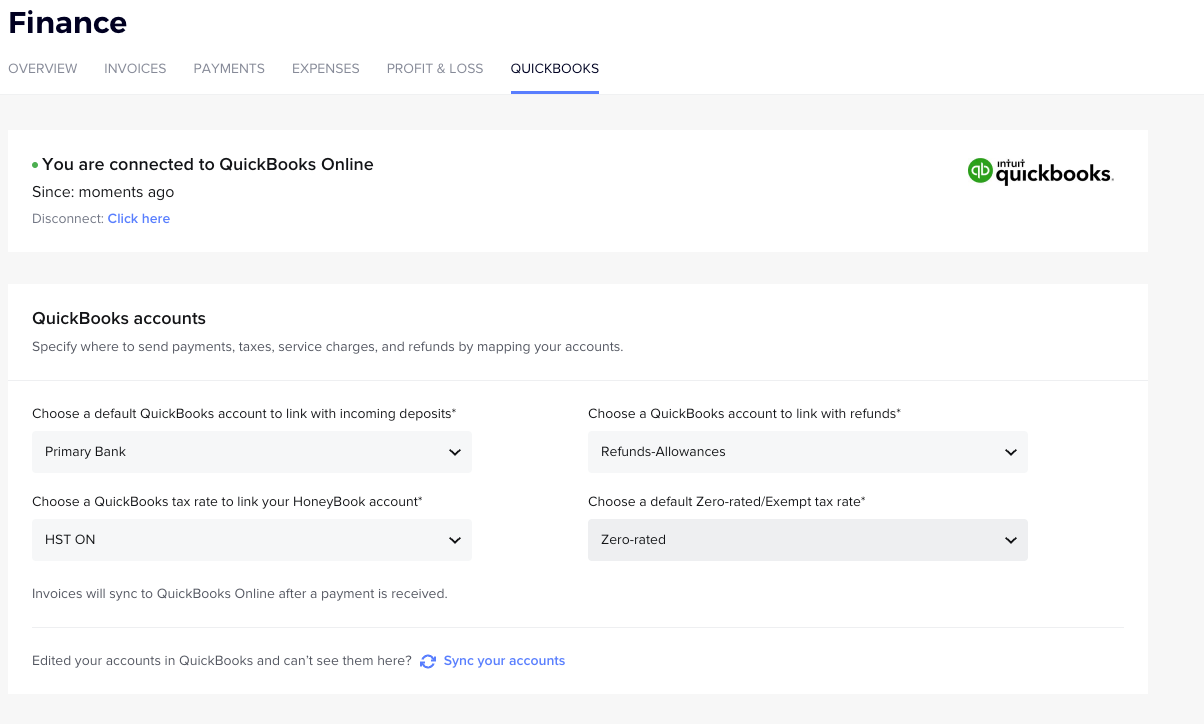Image resolution: width=1204 pixels, height=724 pixels.
Task: Open the Refunds-Allowances account dropdown
Action: (x=808, y=452)
